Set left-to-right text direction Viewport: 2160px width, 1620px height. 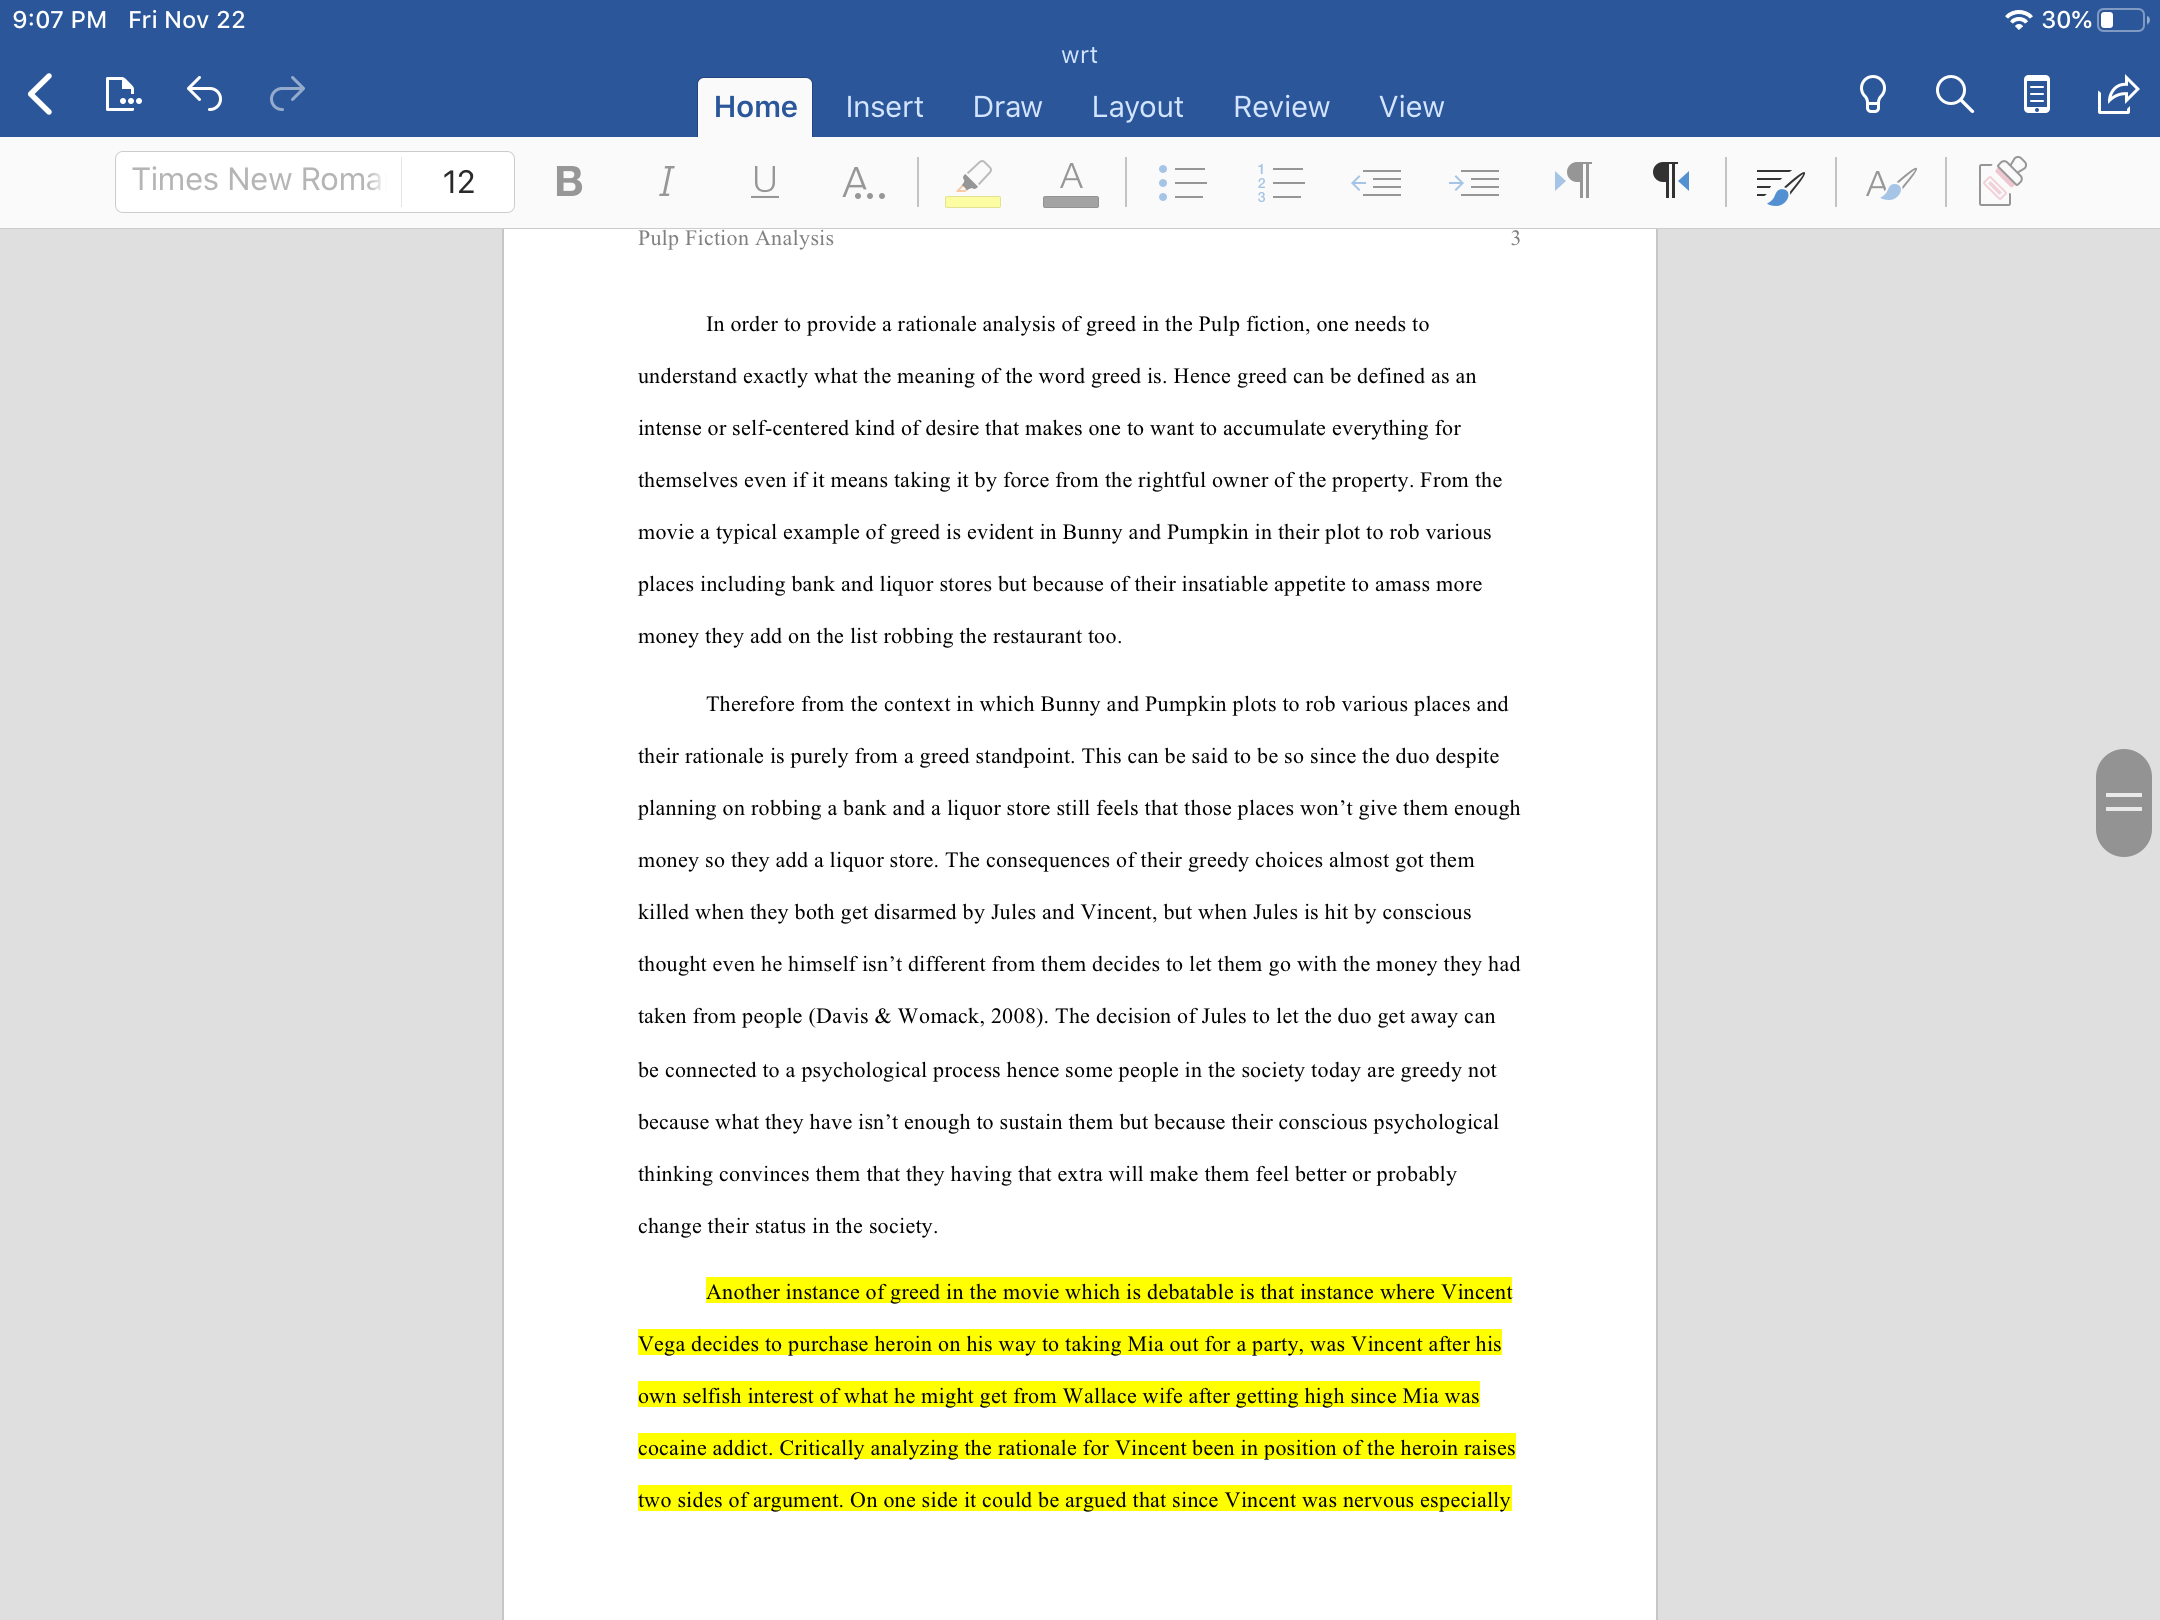[1573, 181]
